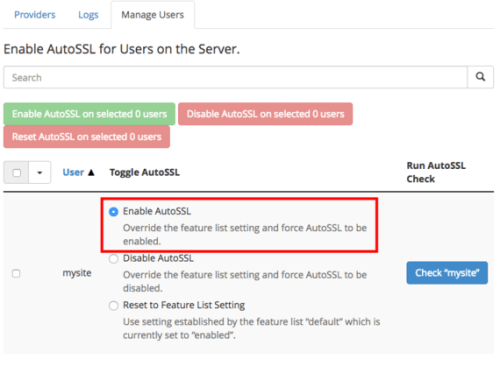Viewport: 500px width, 366px height.
Task: Select the Disable AutoSSL radio option
Action: click(114, 259)
